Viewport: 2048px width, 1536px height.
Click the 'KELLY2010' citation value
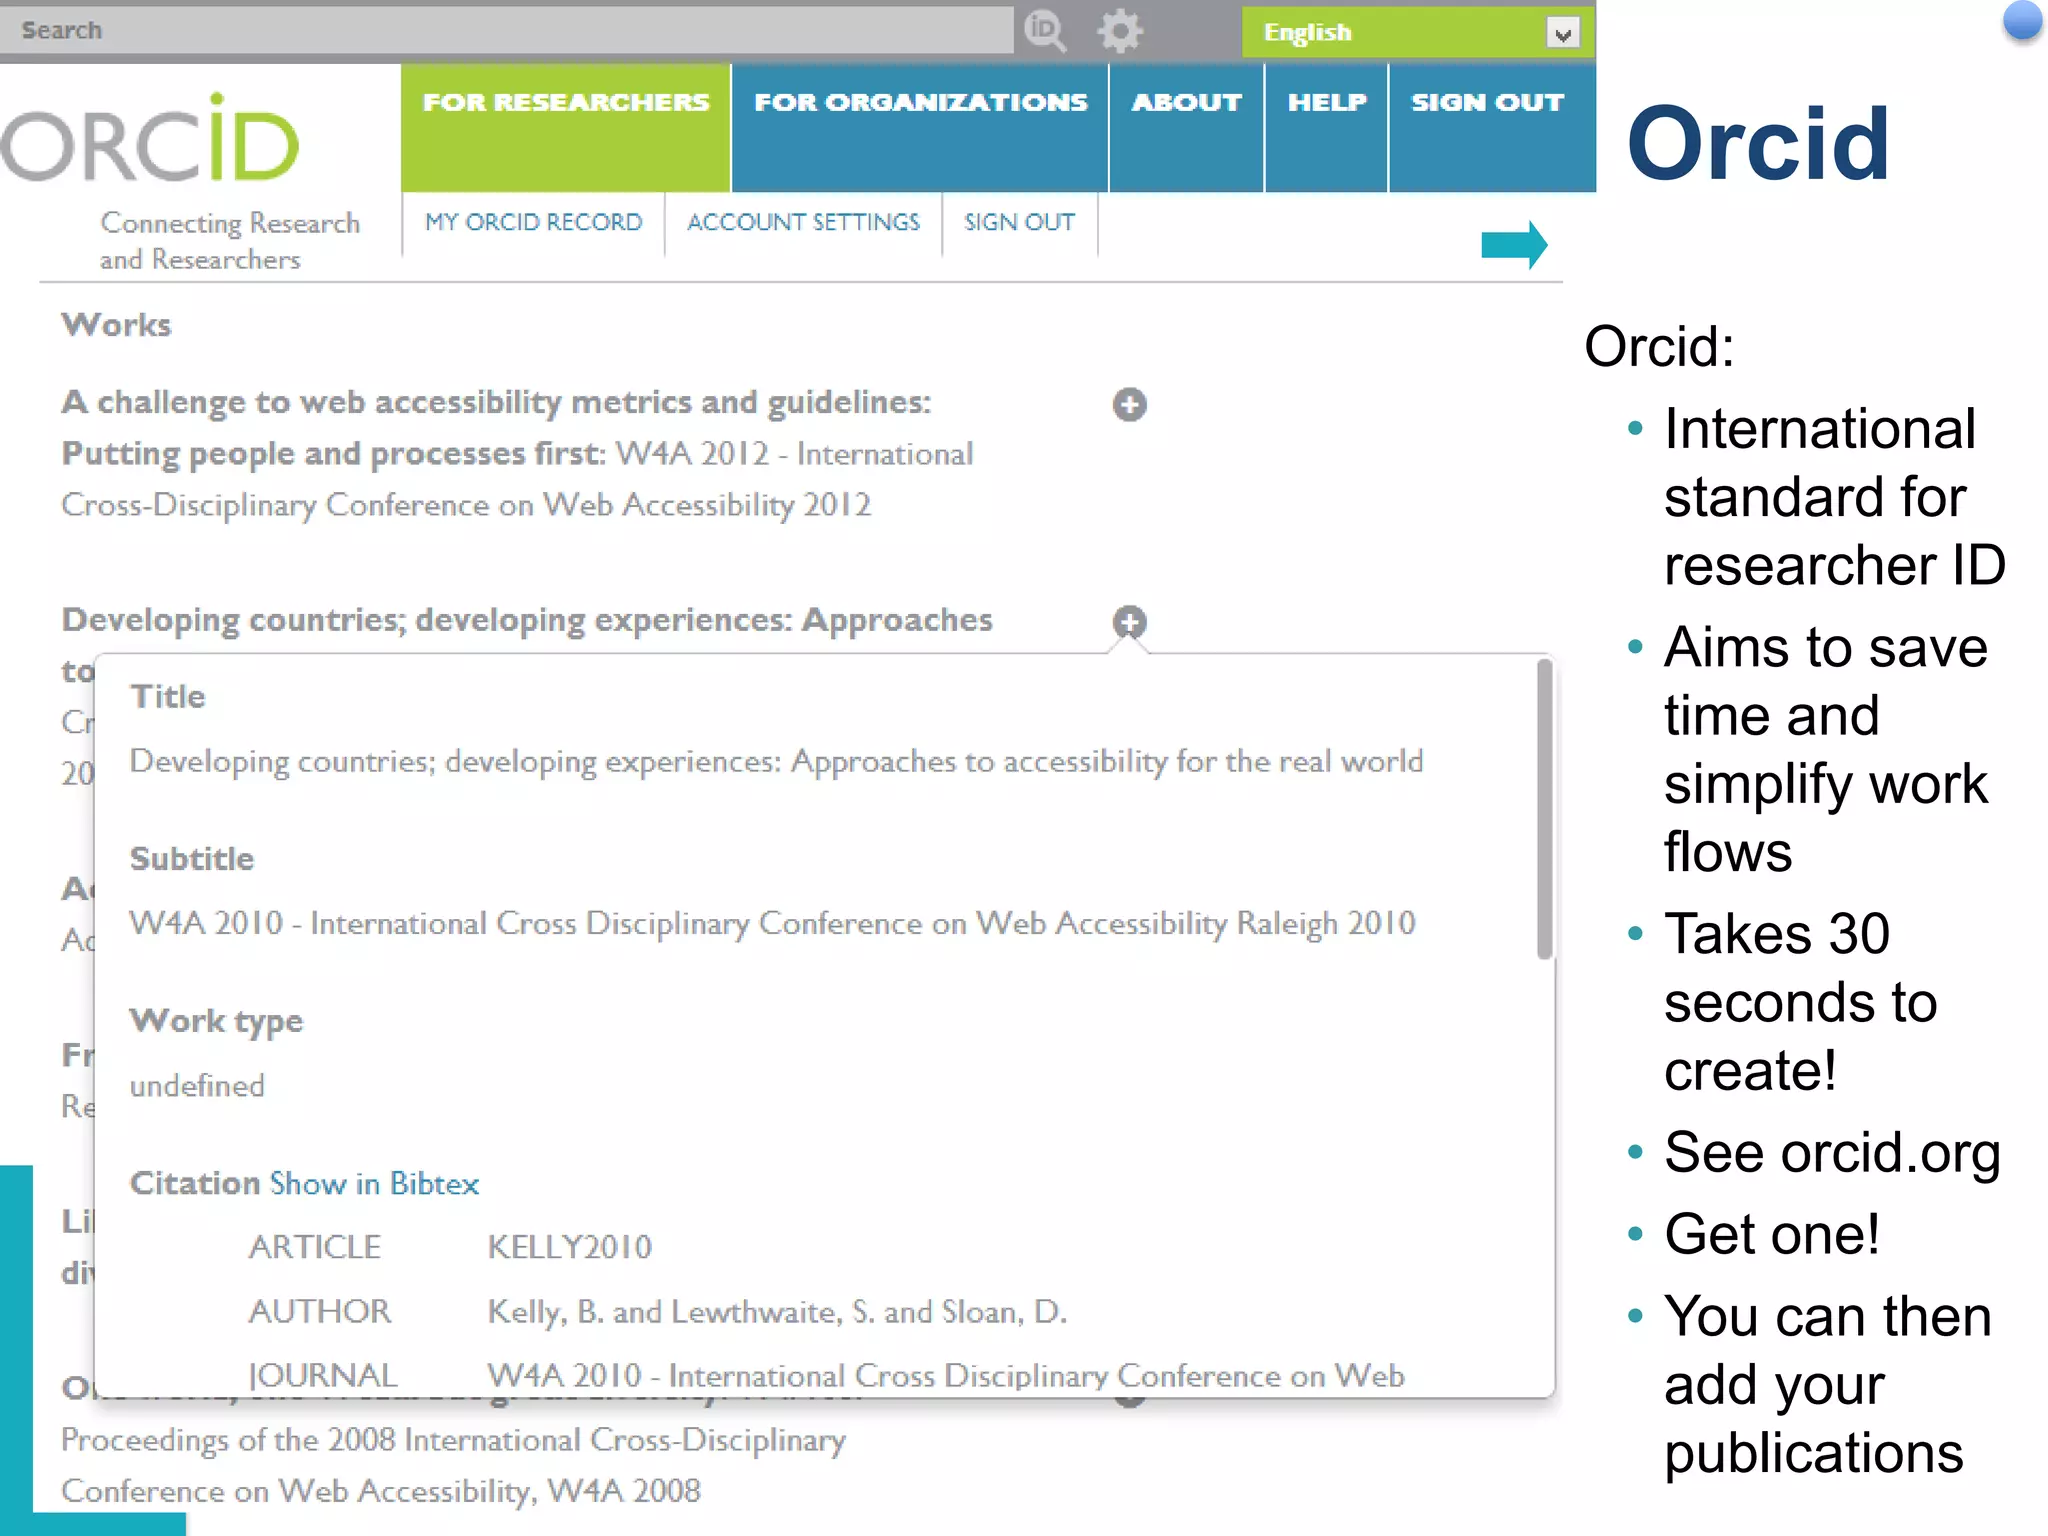click(x=569, y=1247)
